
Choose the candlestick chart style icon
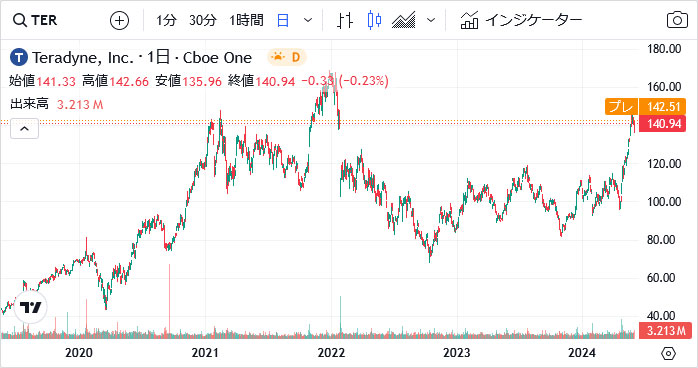tap(374, 20)
